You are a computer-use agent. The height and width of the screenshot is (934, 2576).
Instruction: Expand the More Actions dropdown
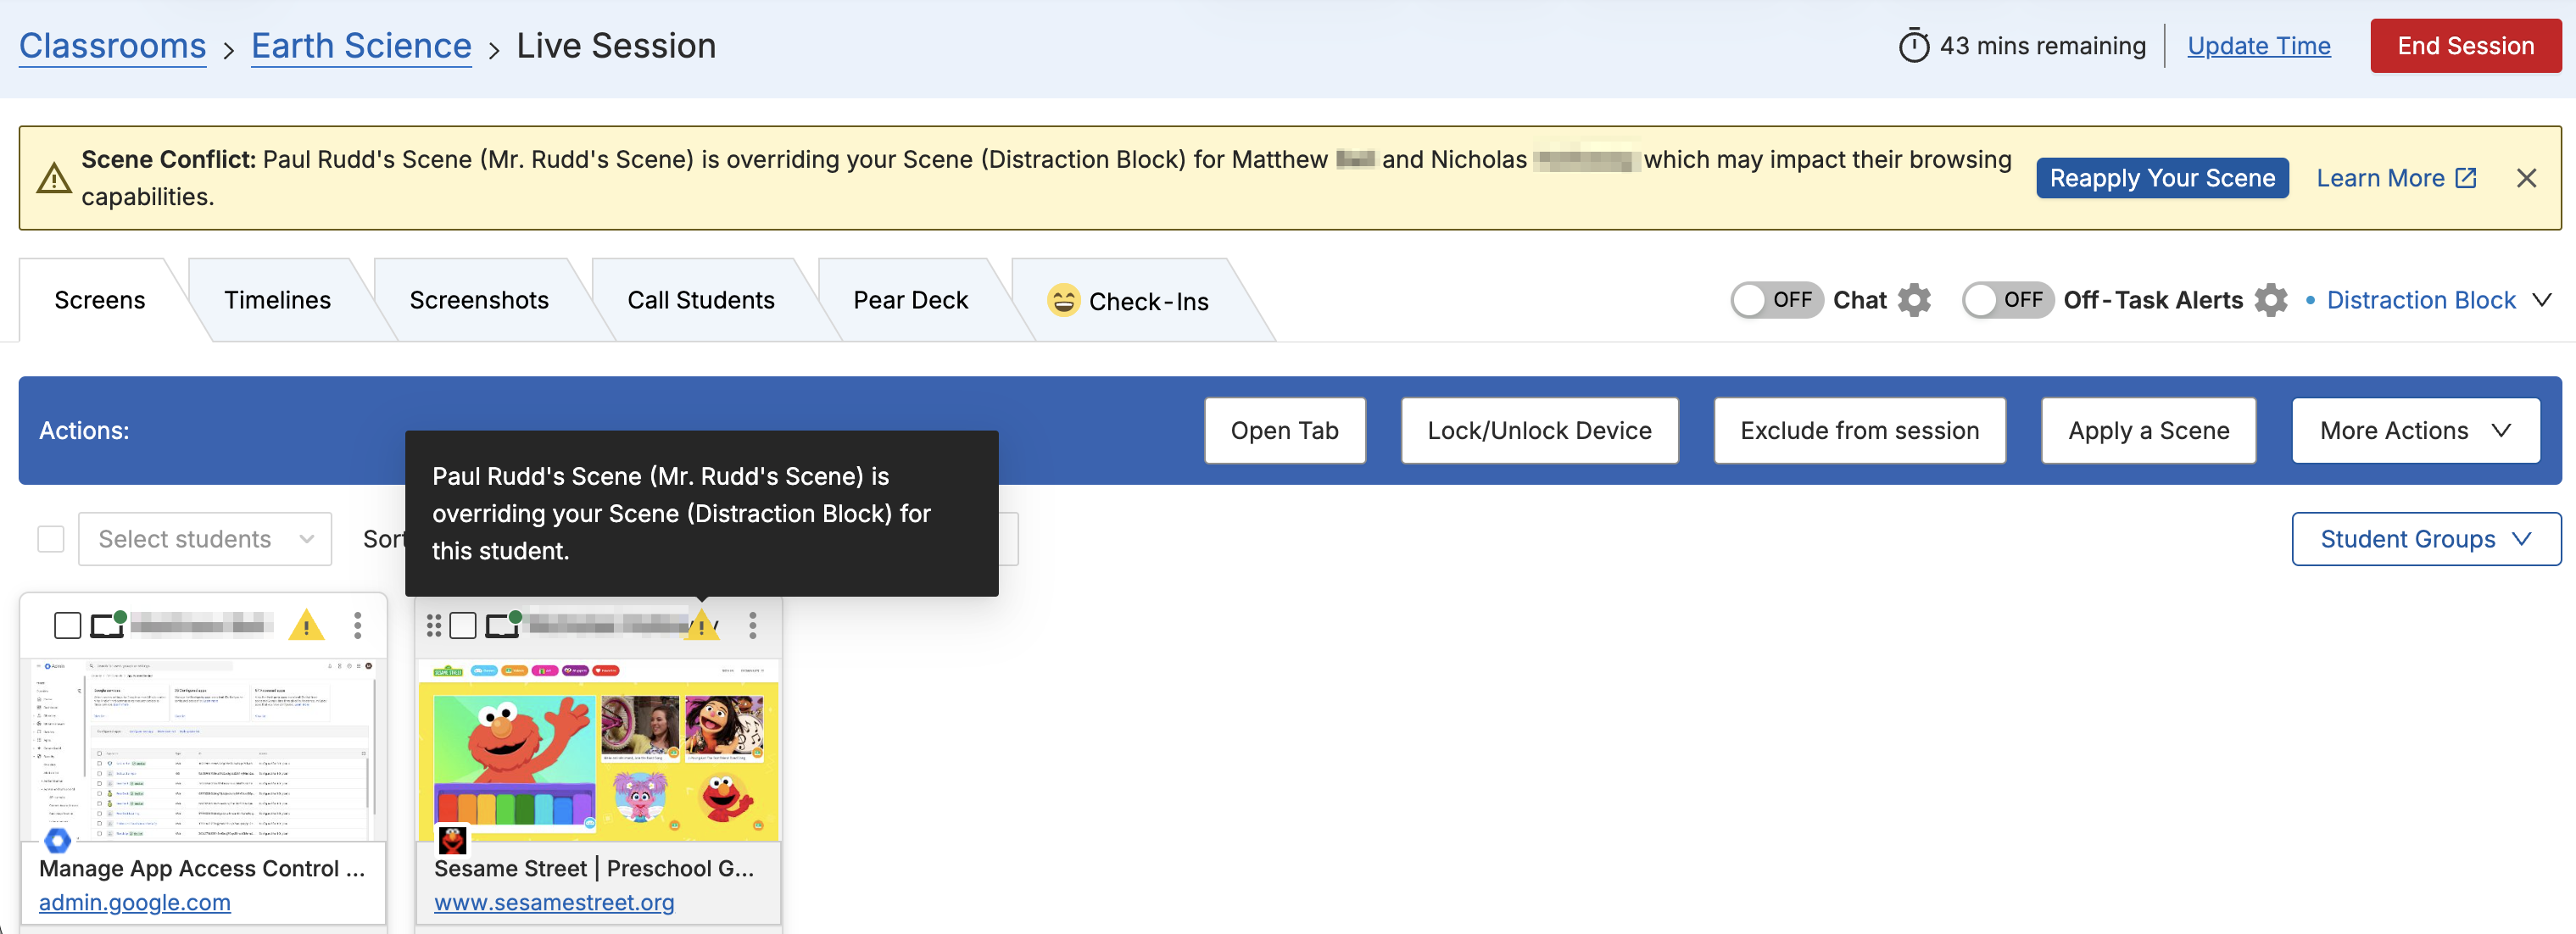[2414, 431]
